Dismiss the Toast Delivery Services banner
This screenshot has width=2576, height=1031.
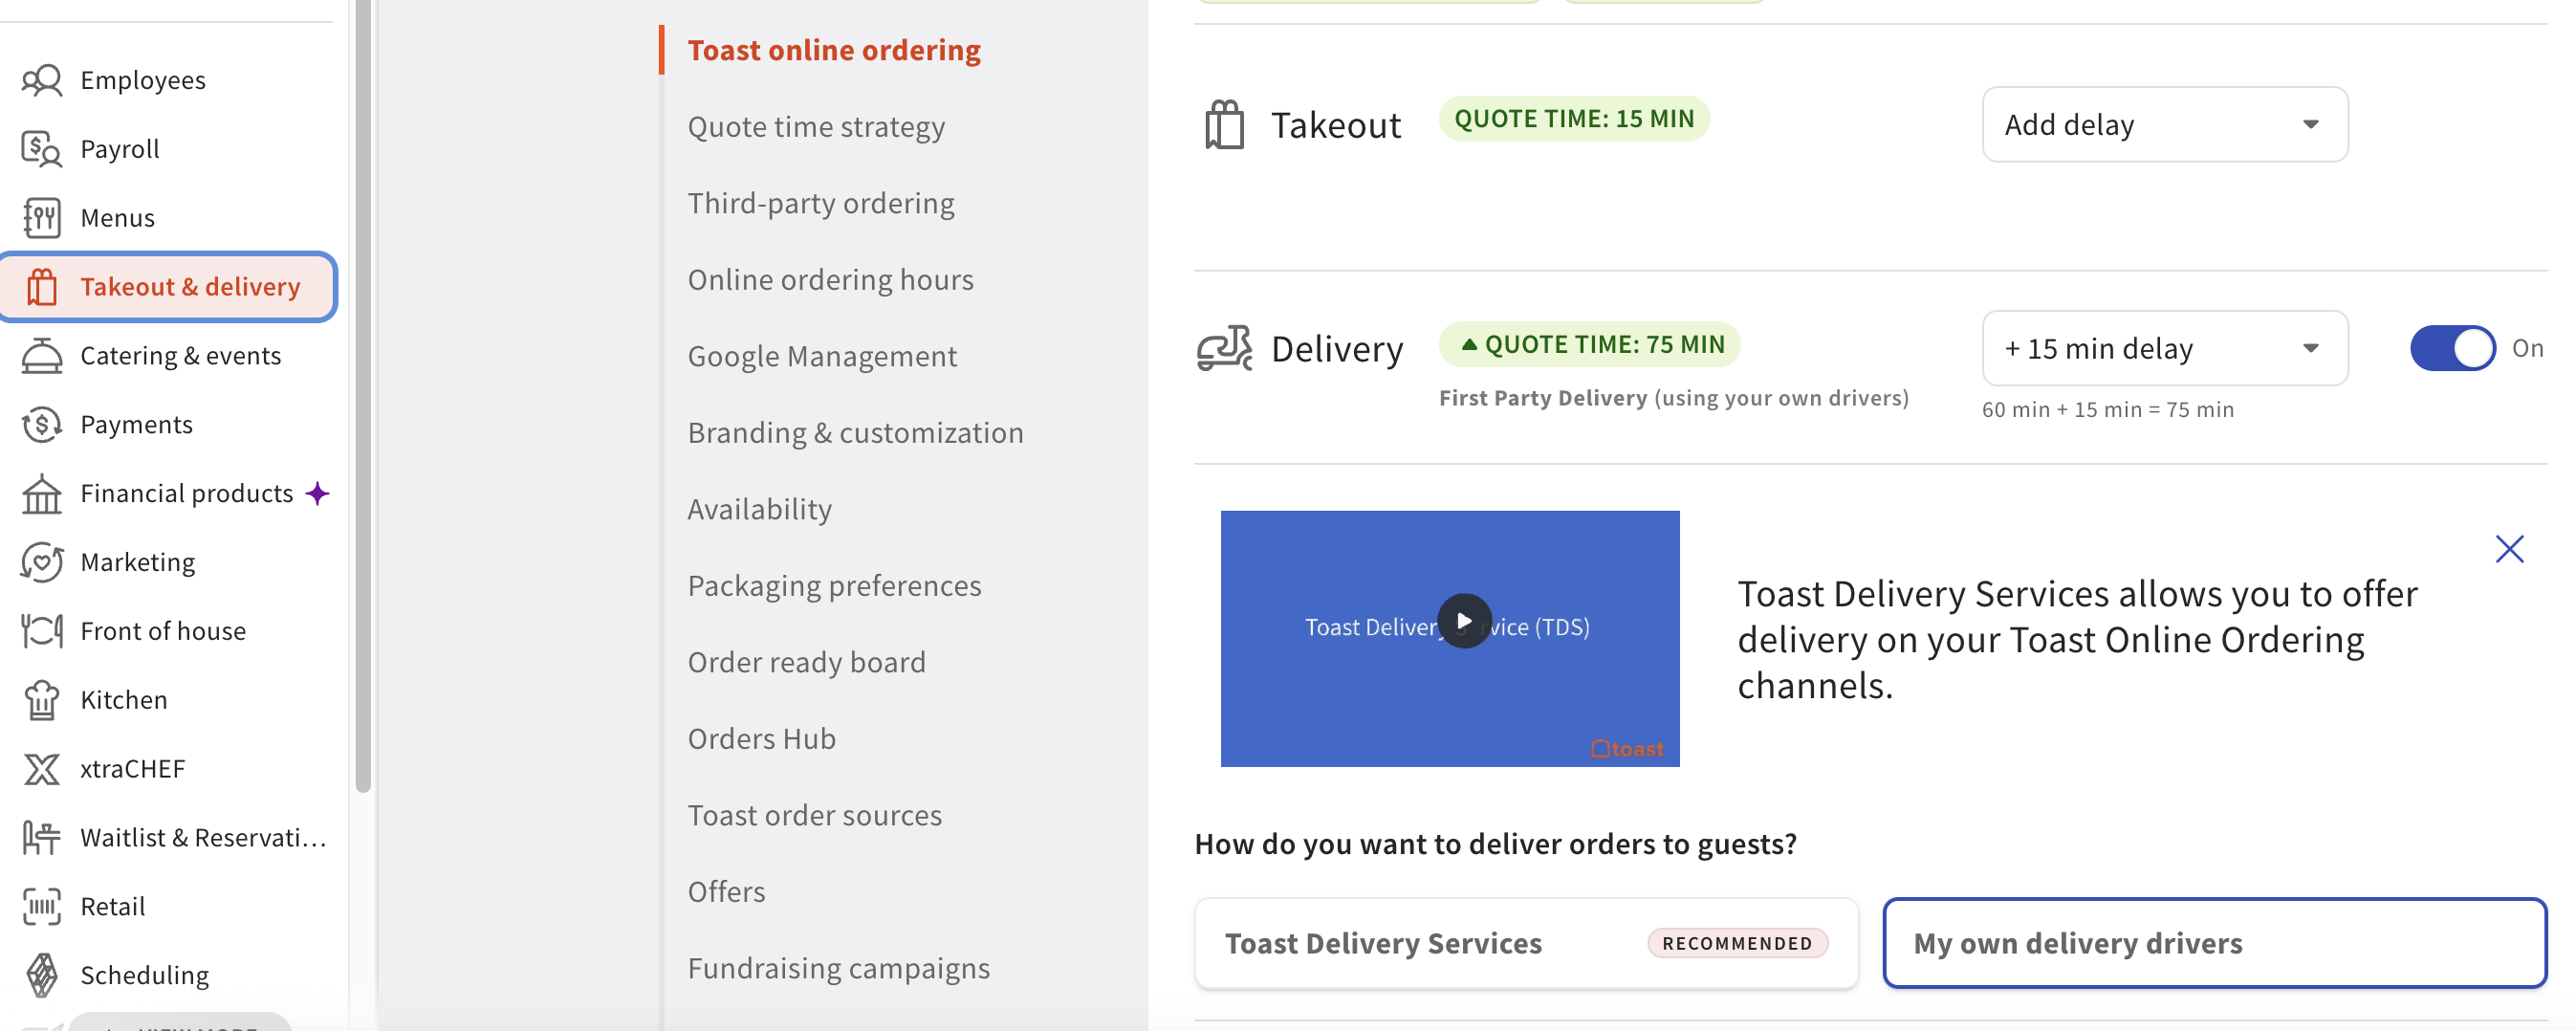(2508, 549)
